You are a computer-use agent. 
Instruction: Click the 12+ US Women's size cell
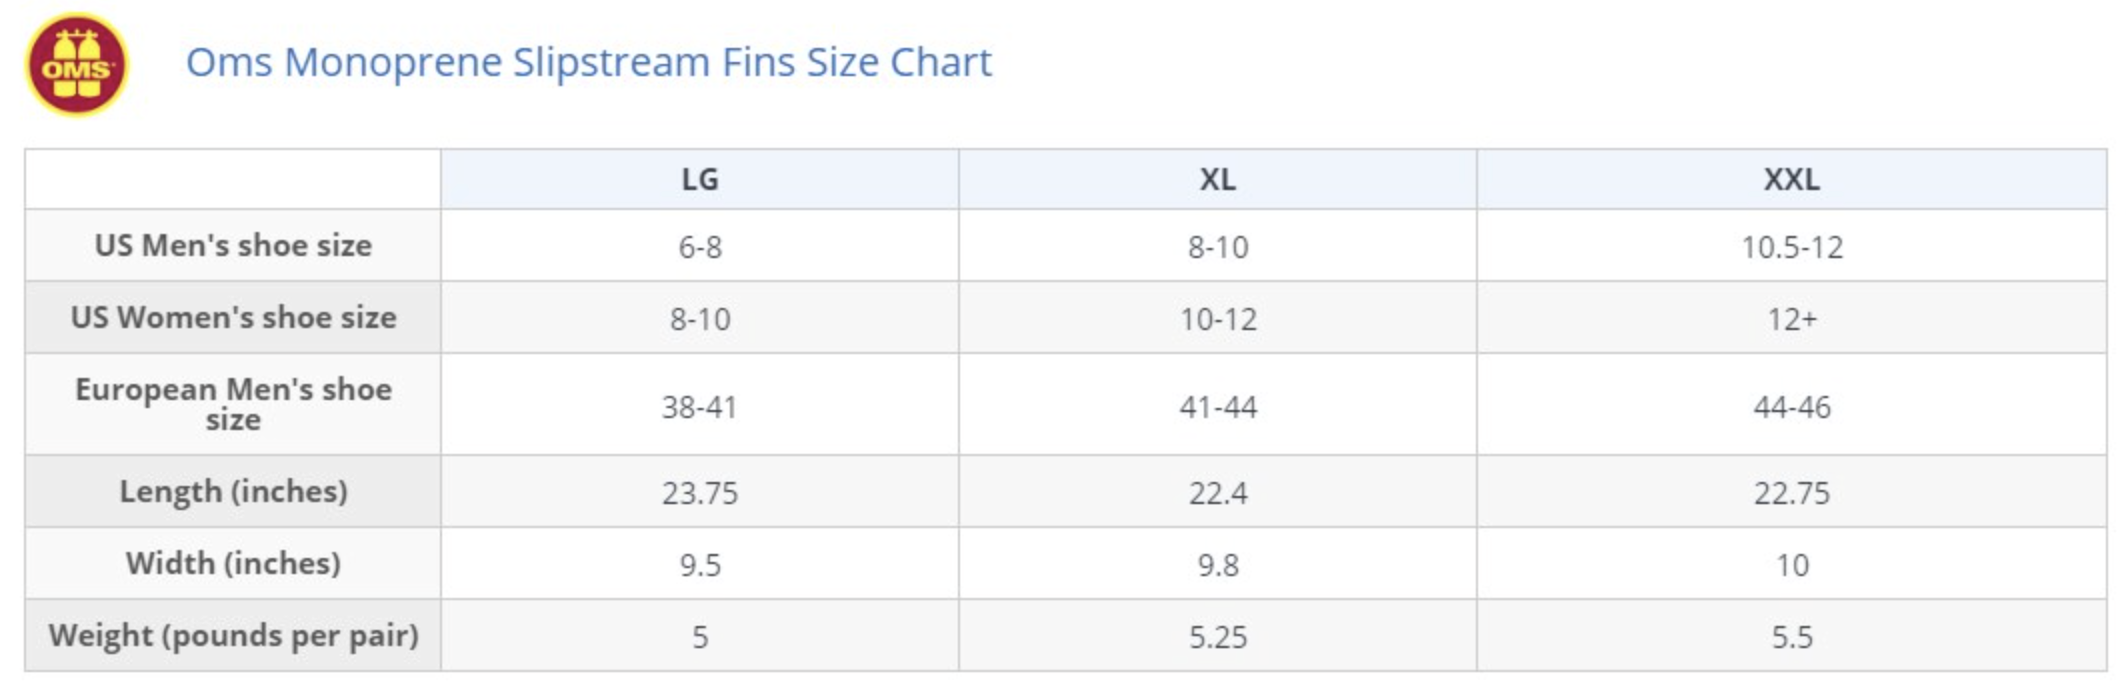(1791, 319)
